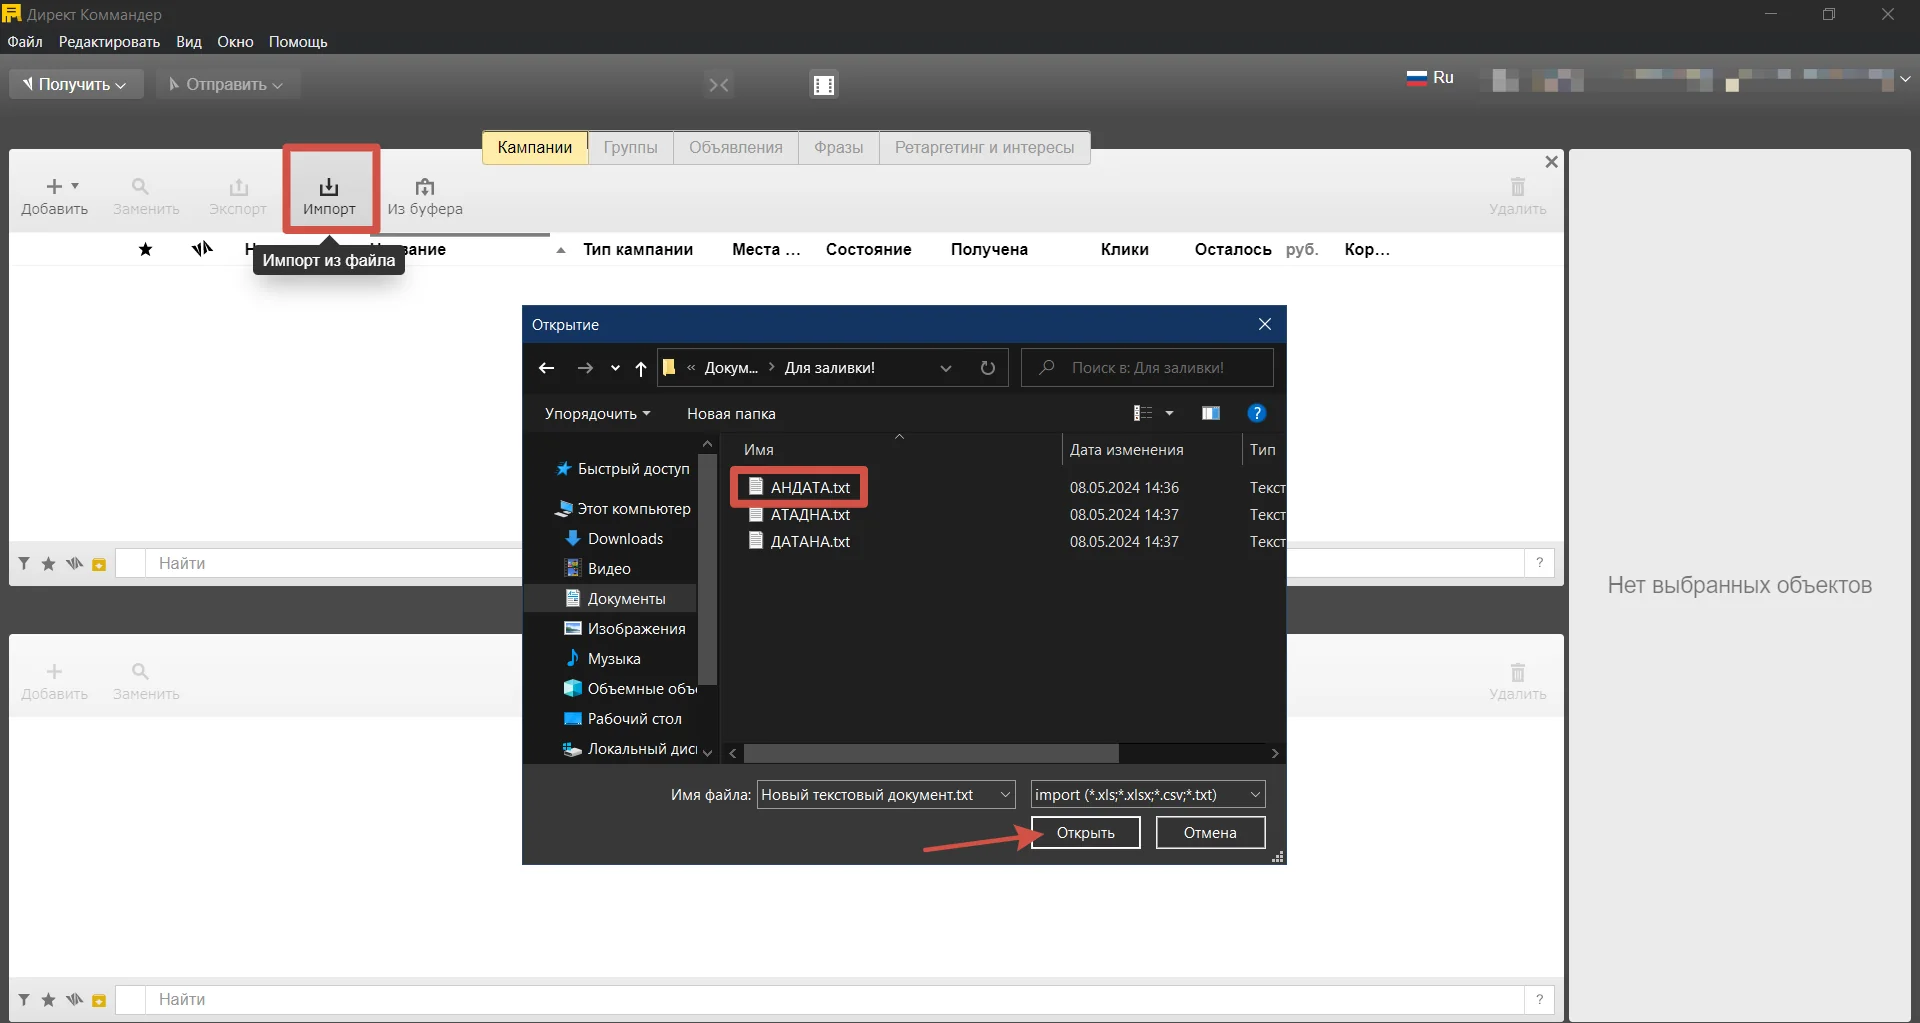
Task: Open the Упорядочить dropdown menu
Action: pyautogui.click(x=597, y=413)
